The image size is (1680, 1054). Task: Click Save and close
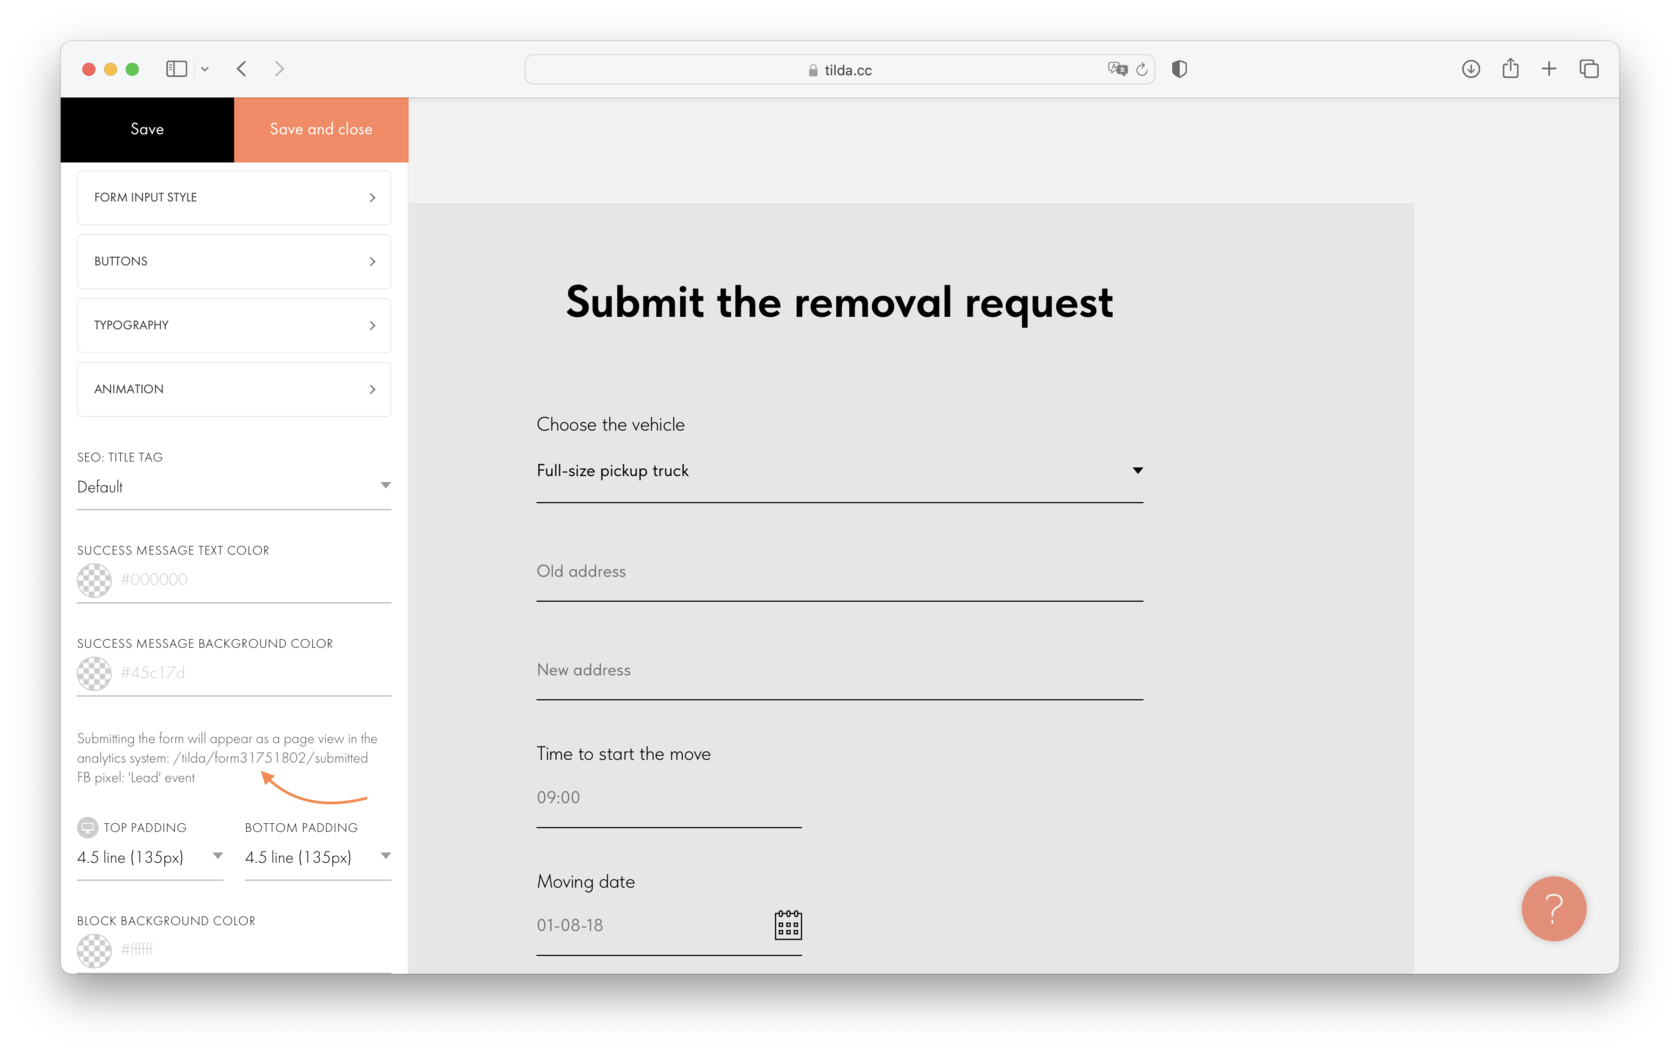click(x=321, y=129)
